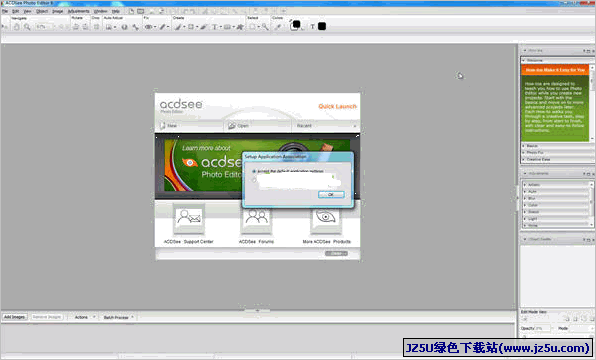The height and width of the screenshot is (360, 596).
Task: Click the Open folder icon in Quick Launch
Action: click(x=232, y=125)
